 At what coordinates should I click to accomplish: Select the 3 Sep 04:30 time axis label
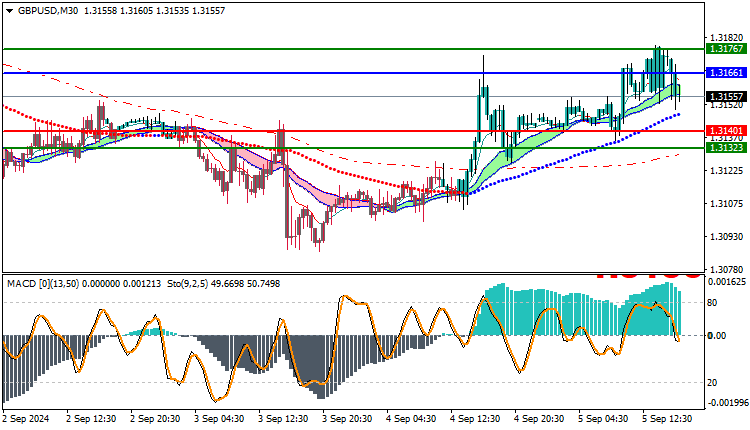point(219,419)
